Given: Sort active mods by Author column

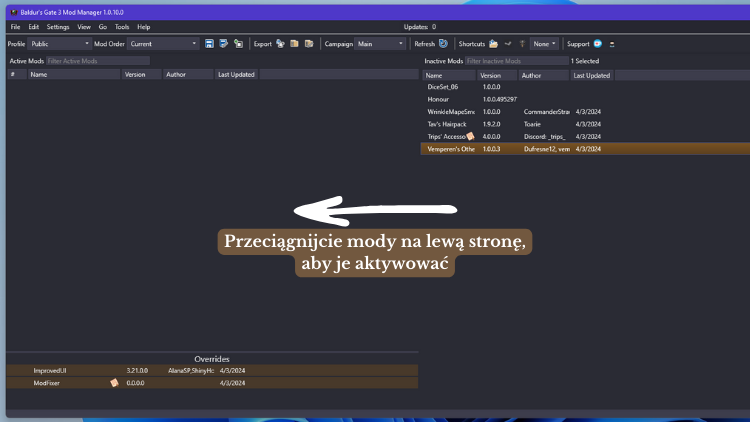Looking at the screenshot, I should tap(188, 74).
